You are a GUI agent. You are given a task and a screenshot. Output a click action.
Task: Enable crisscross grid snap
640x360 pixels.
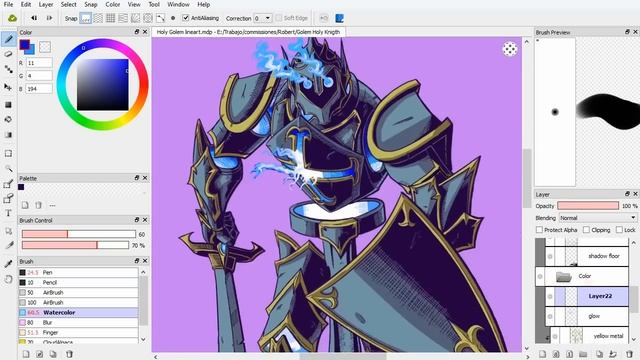point(110,18)
